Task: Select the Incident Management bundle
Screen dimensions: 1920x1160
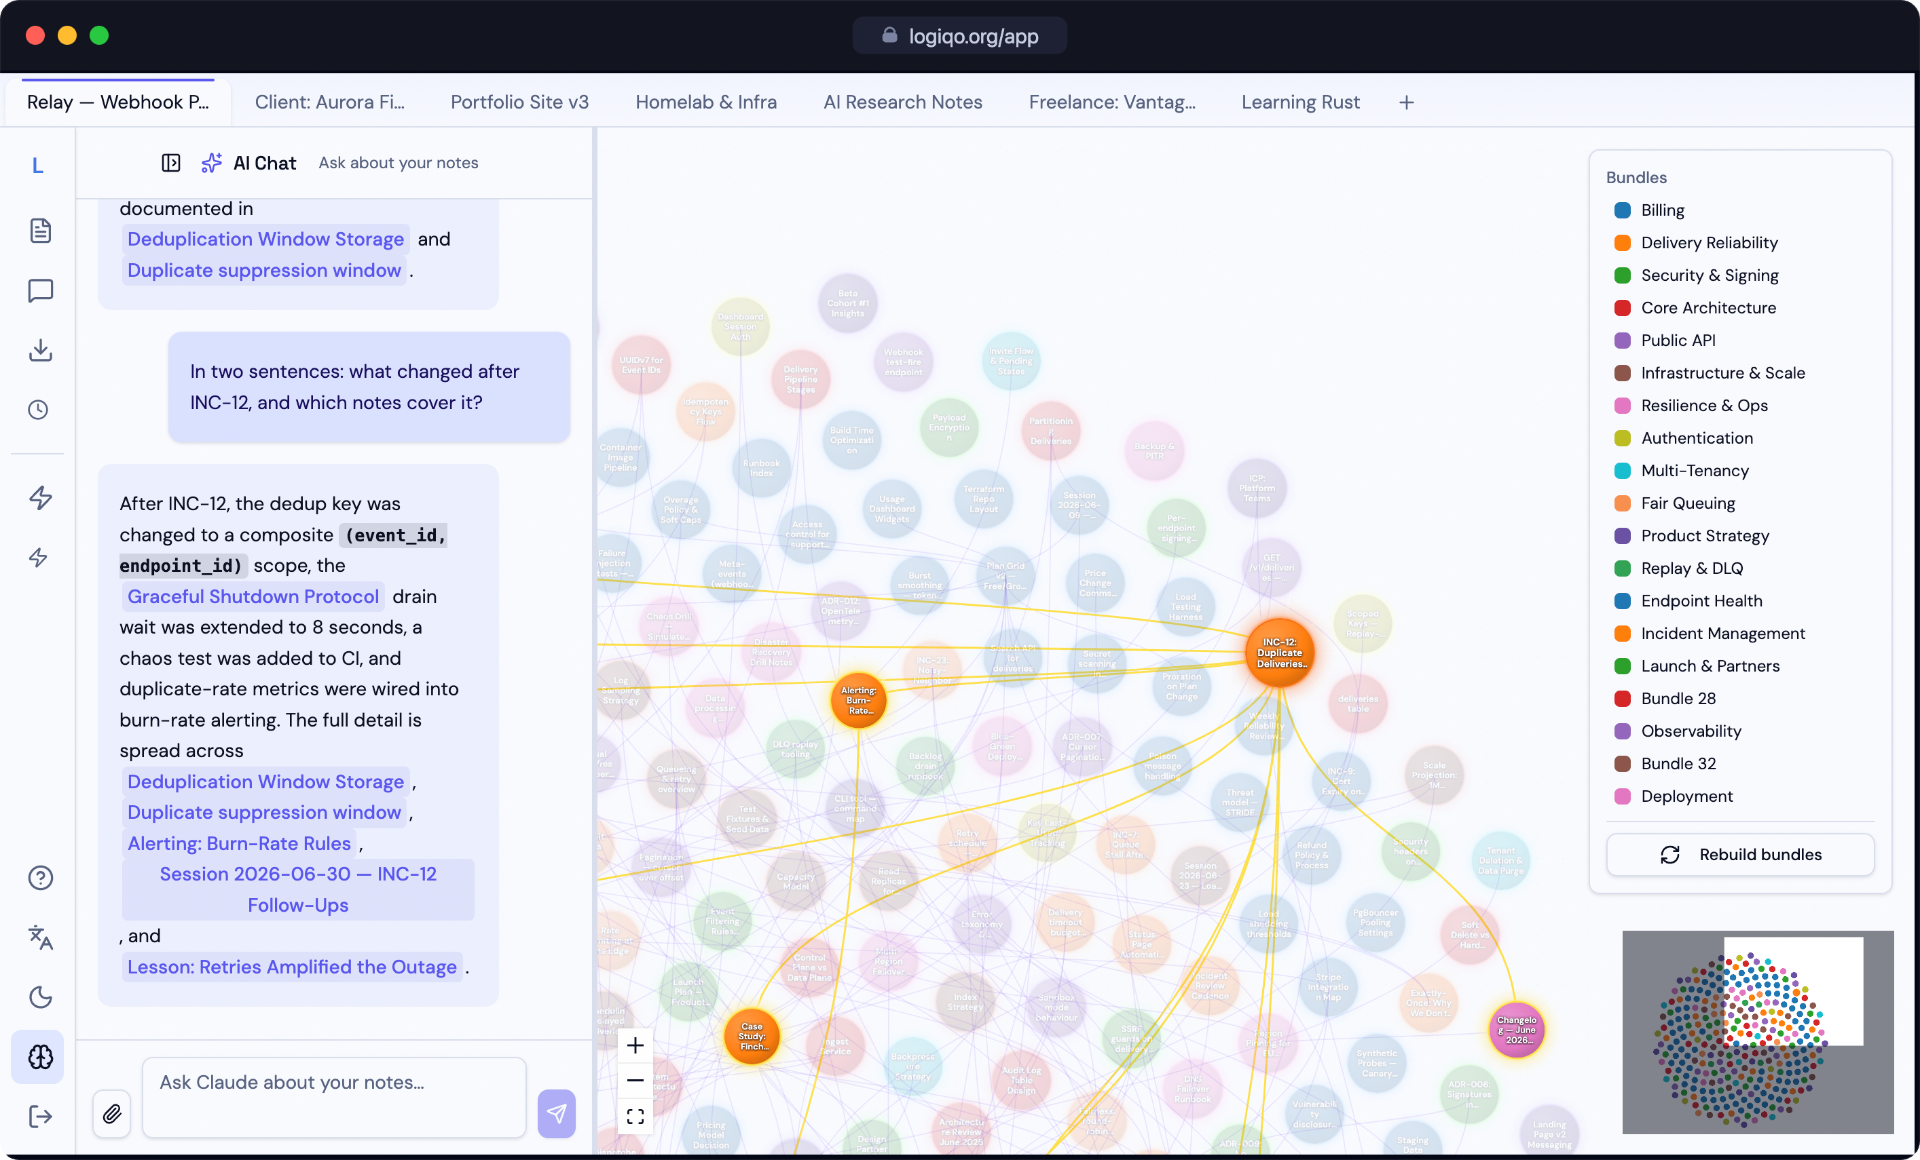Action: pyautogui.click(x=1722, y=633)
